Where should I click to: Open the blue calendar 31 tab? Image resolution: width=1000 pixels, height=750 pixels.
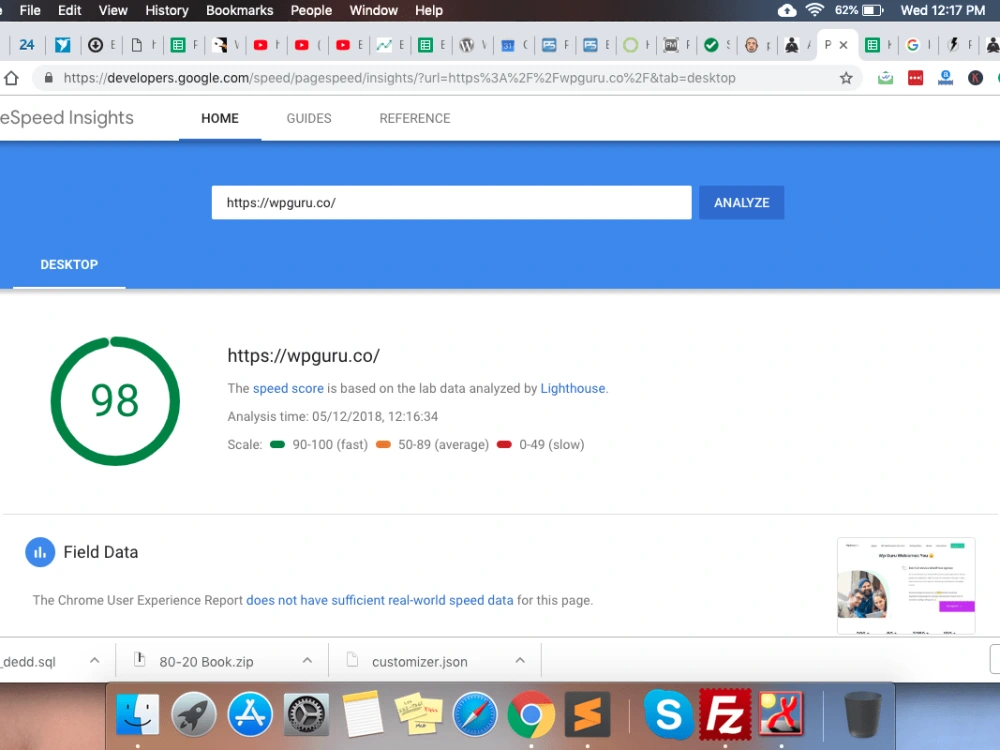coord(508,45)
